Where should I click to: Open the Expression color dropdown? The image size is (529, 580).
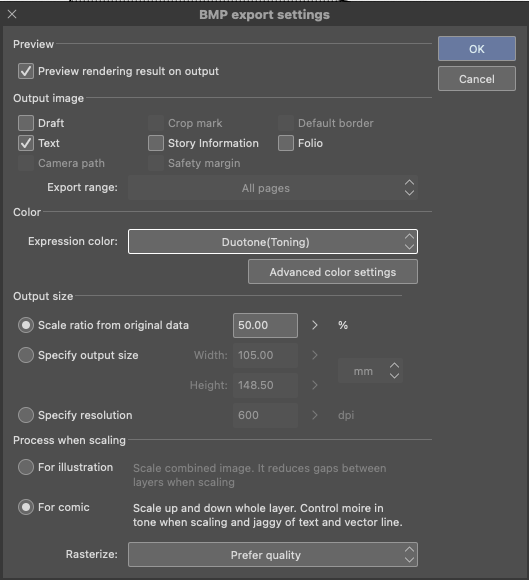pos(273,242)
